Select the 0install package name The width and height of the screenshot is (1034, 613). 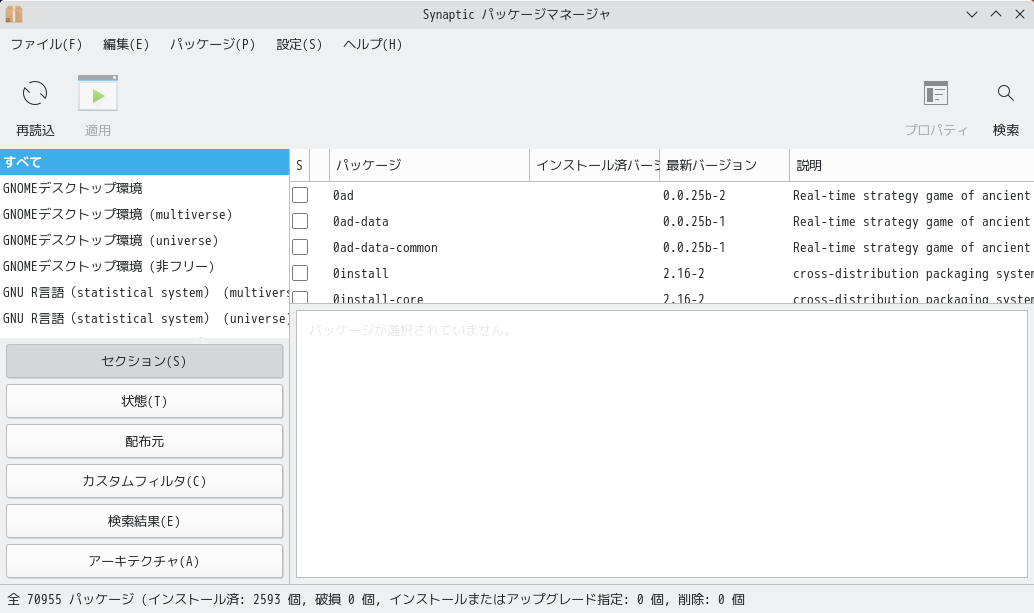(361, 274)
